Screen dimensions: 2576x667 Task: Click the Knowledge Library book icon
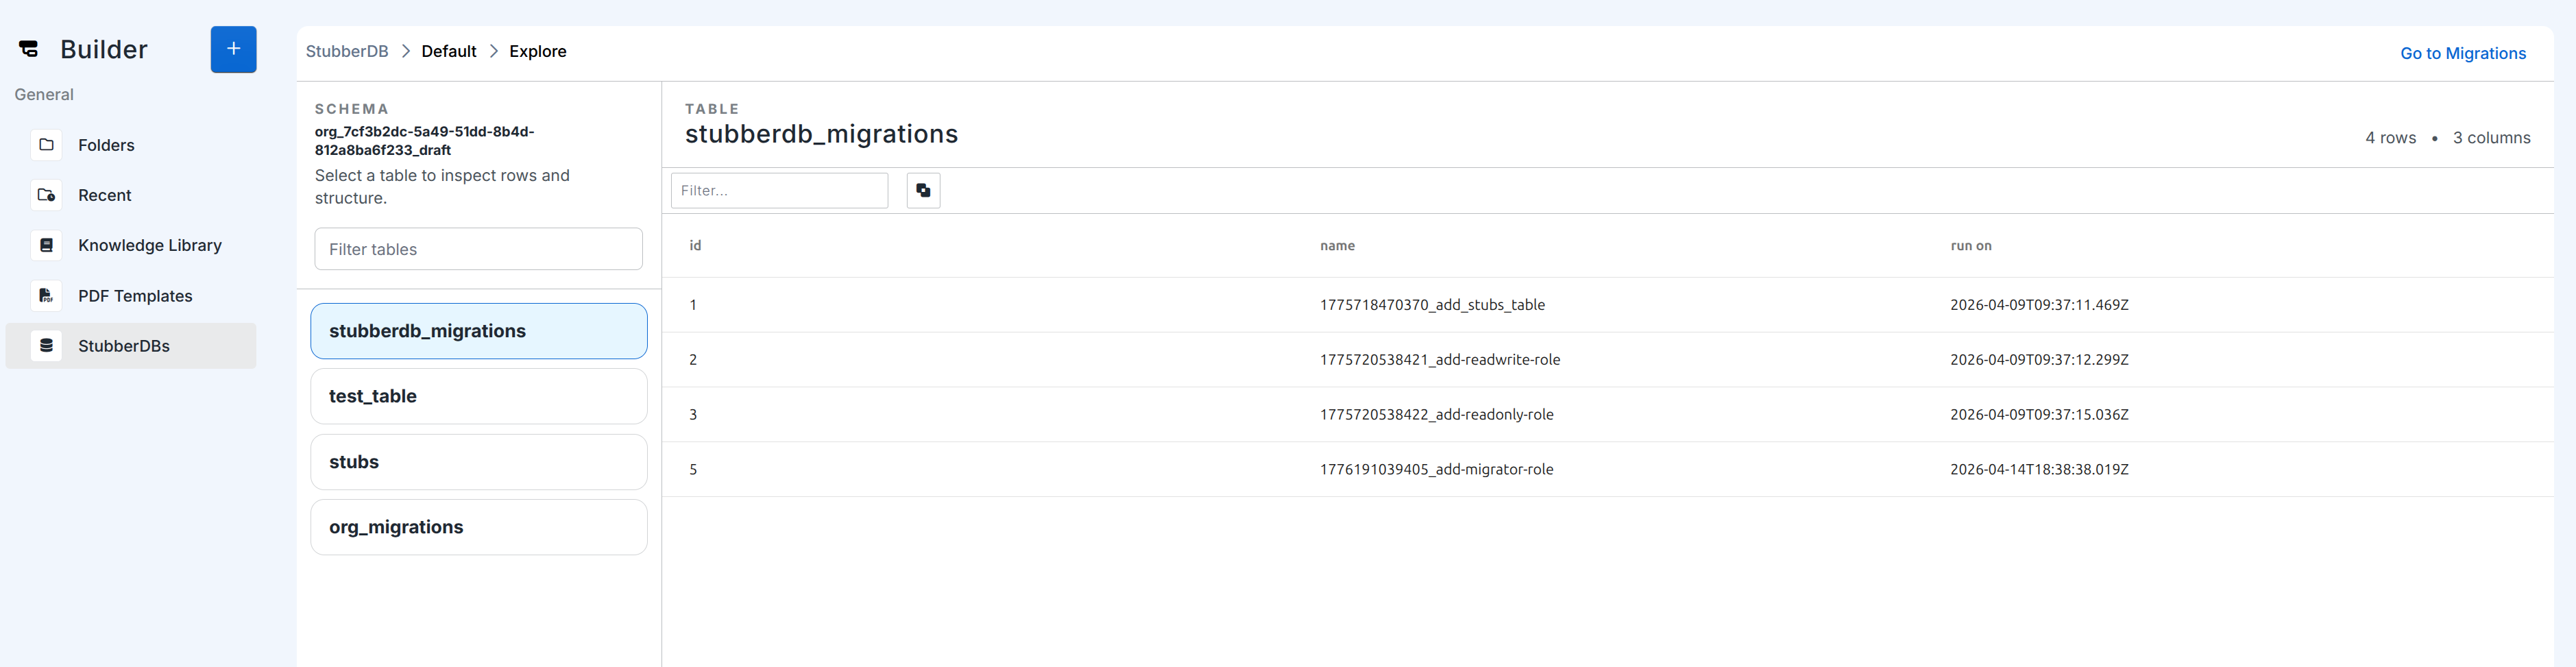46,245
